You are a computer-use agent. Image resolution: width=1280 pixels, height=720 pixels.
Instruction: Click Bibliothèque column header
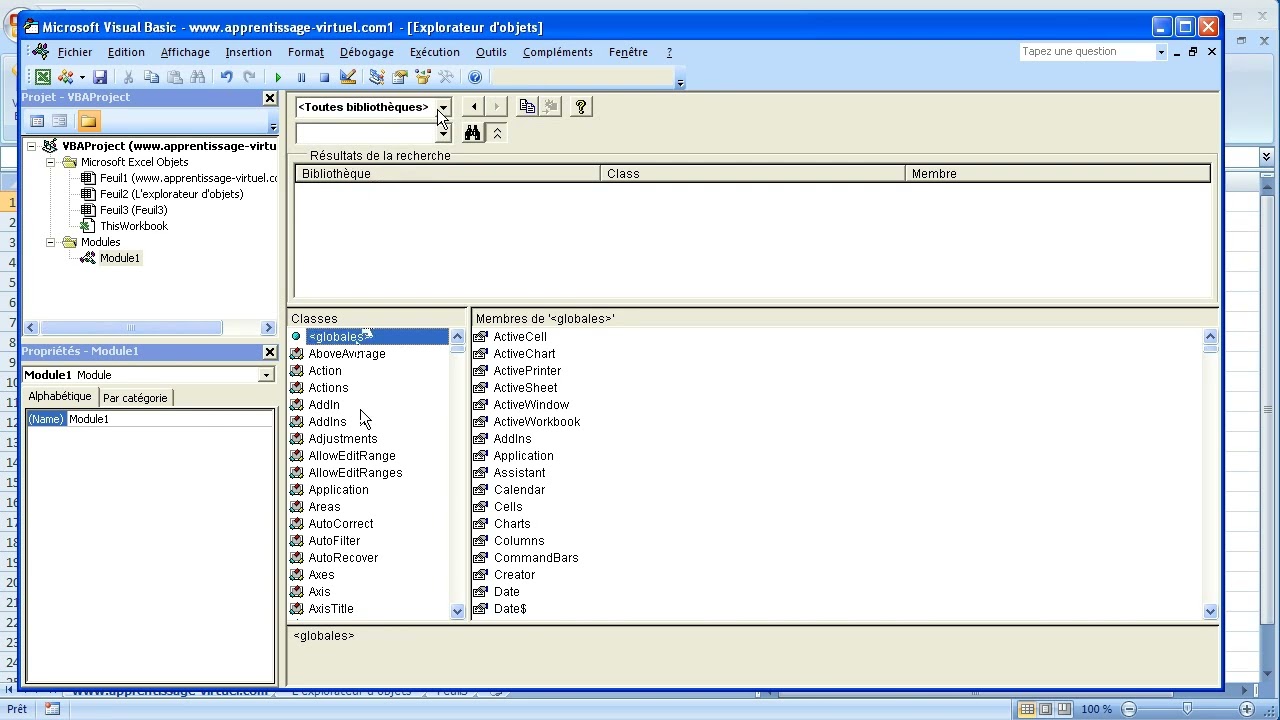(447, 174)
